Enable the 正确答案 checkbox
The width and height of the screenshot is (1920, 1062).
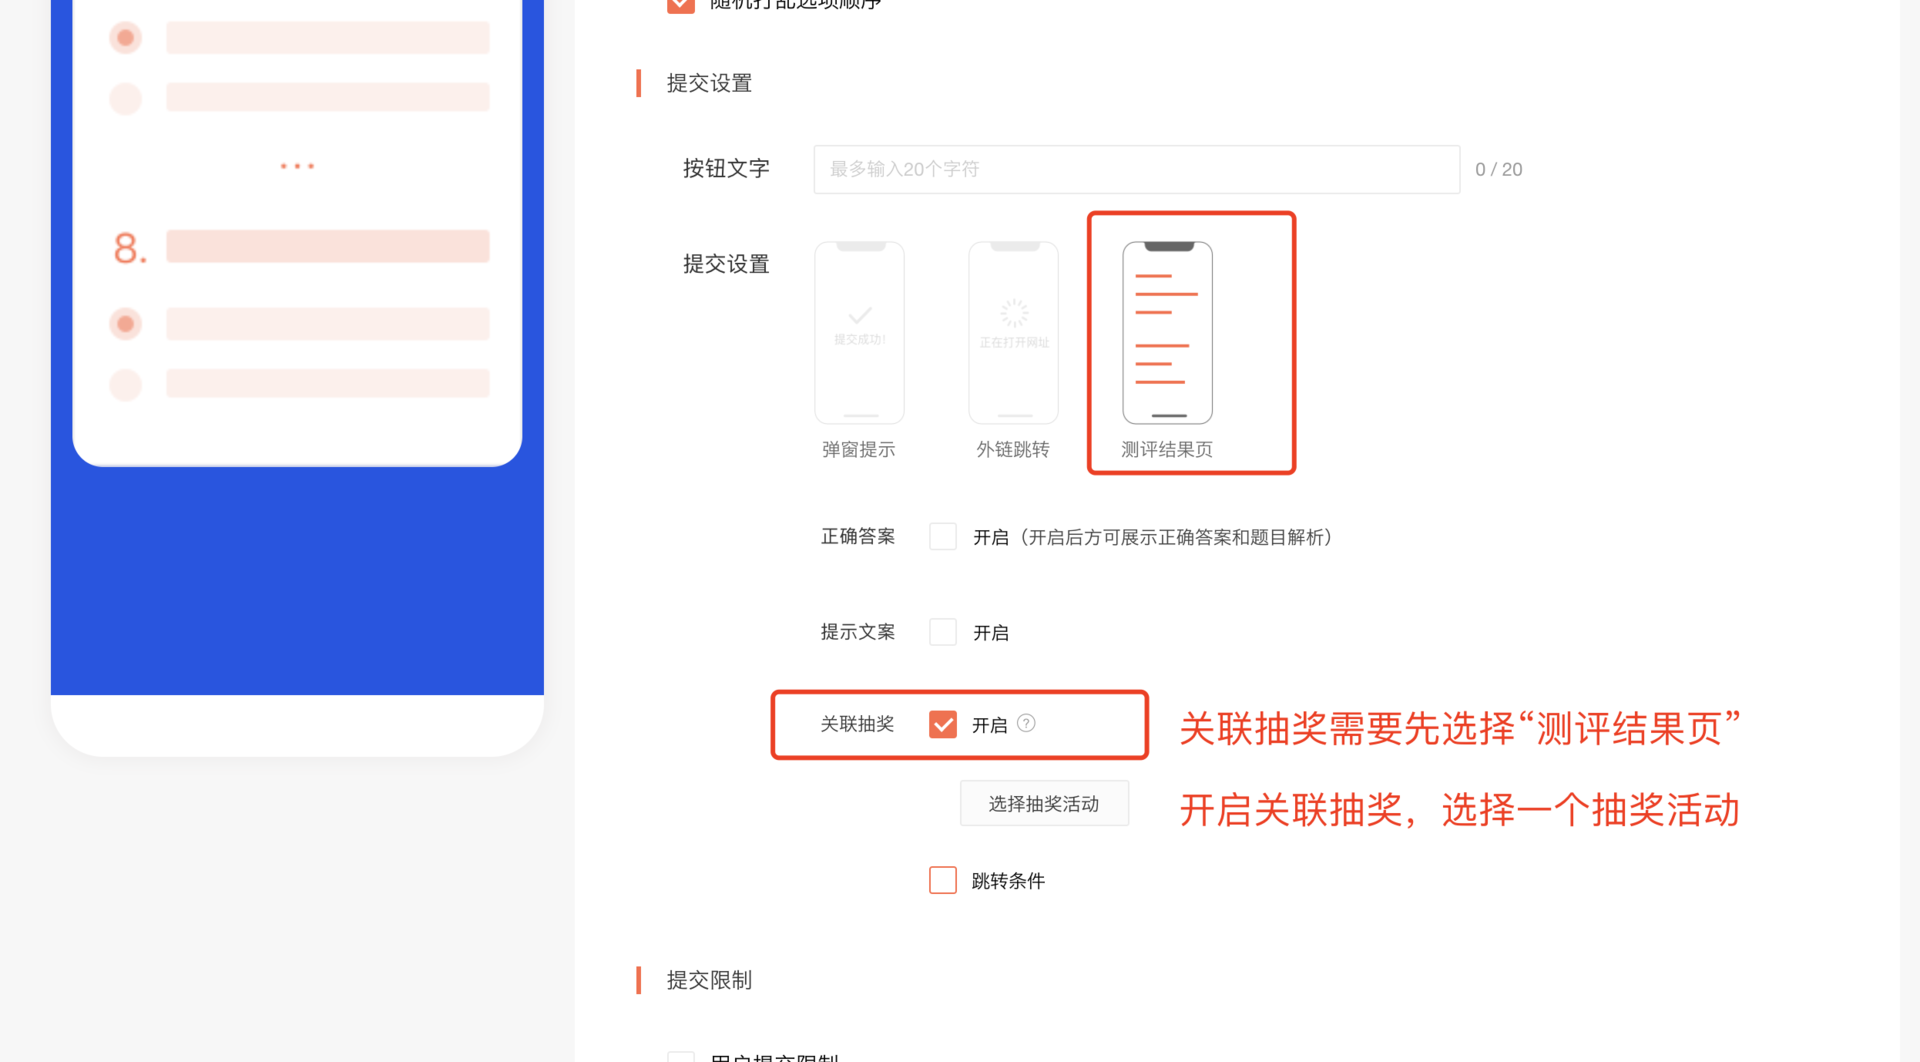pyautogui.click(x=942, y=537)
